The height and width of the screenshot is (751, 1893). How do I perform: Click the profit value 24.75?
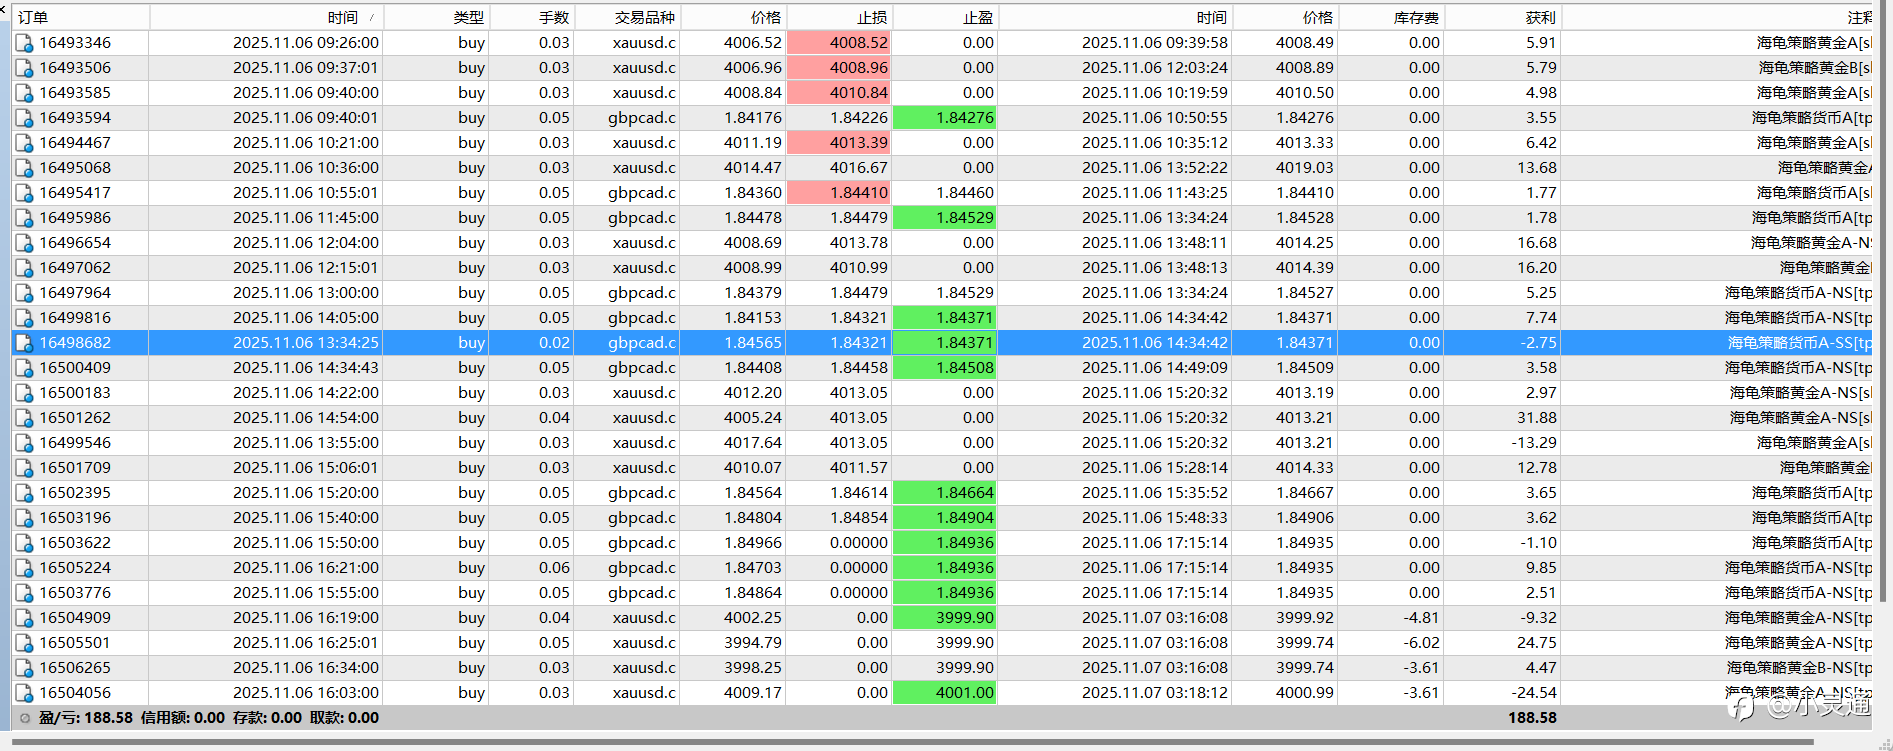(x=1536, y=643)
